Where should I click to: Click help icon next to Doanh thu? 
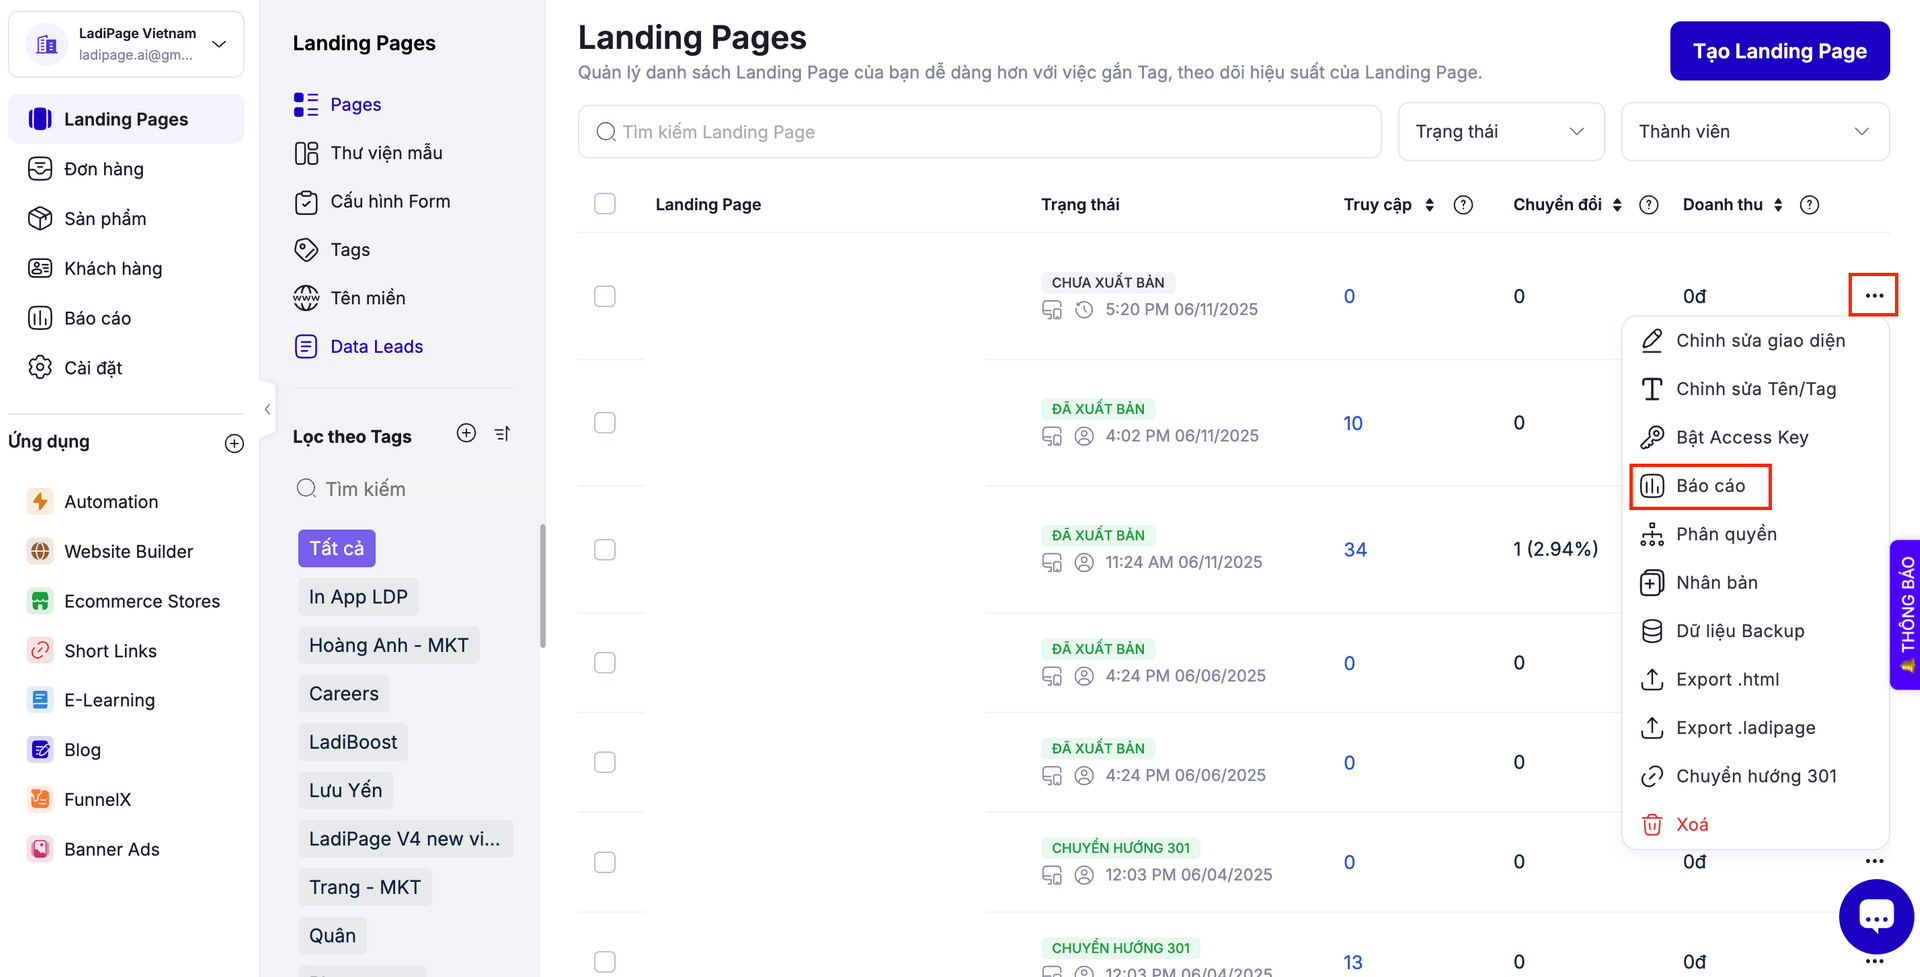click(1809, 205)
